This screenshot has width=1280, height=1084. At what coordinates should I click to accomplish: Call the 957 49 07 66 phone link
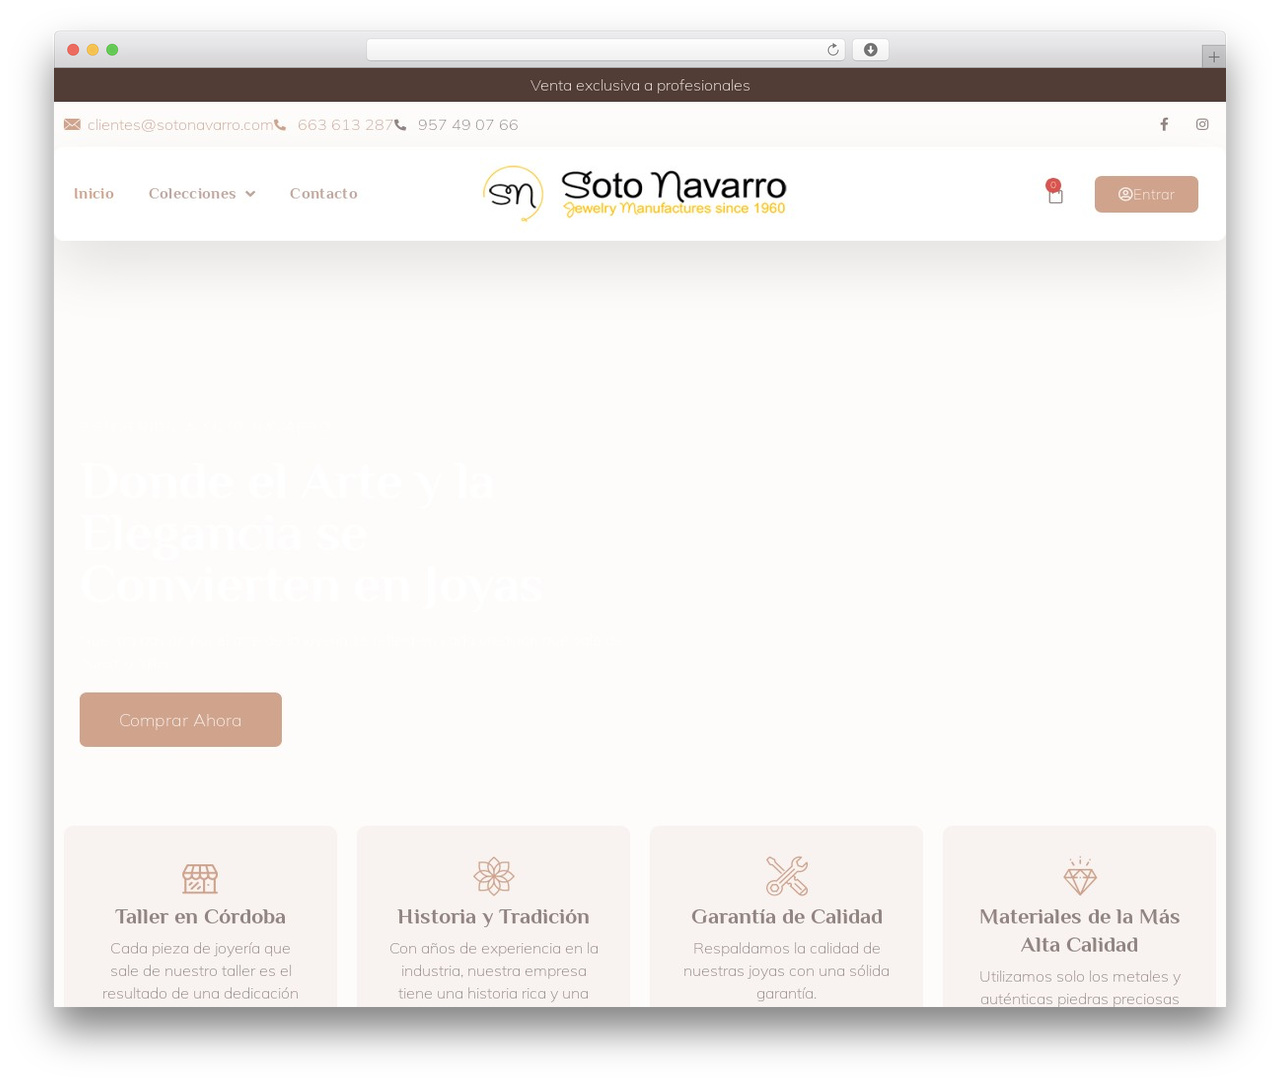[x=468, y=125]
